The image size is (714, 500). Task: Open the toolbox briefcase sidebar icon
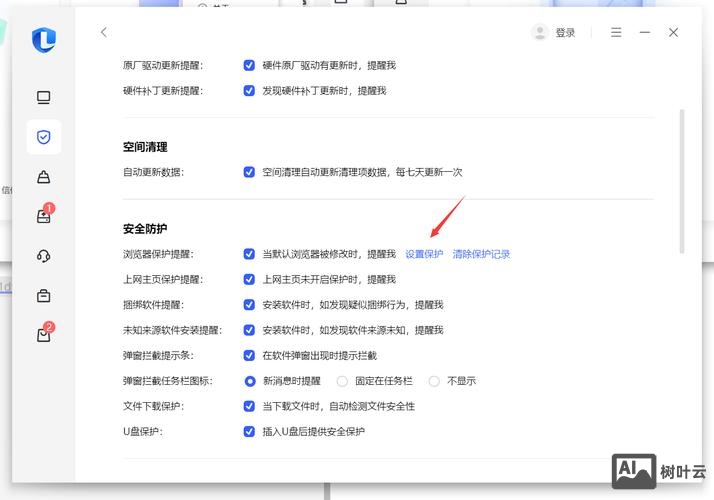coord(44,296)
